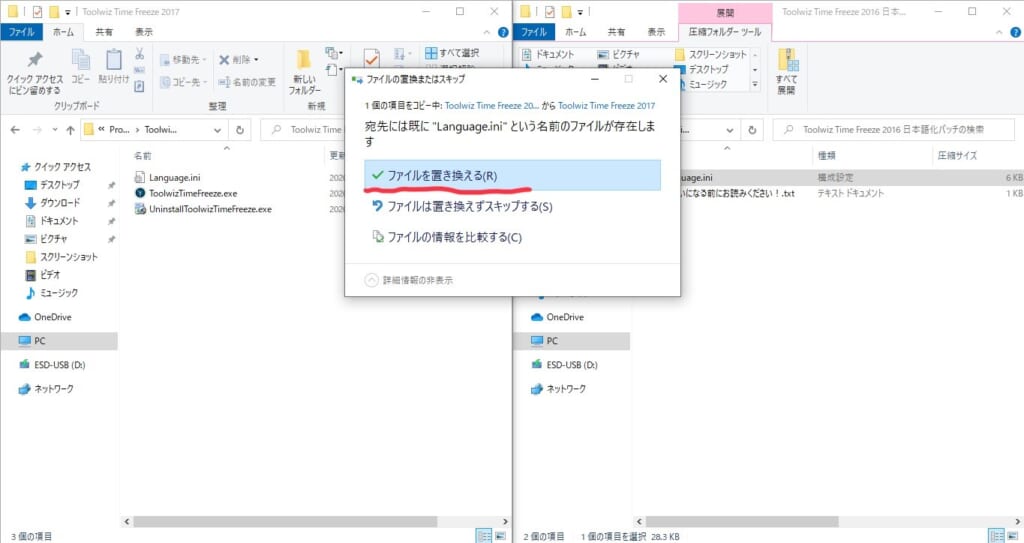Select ToolwizTimeFreeze.exe in file list

193,193
